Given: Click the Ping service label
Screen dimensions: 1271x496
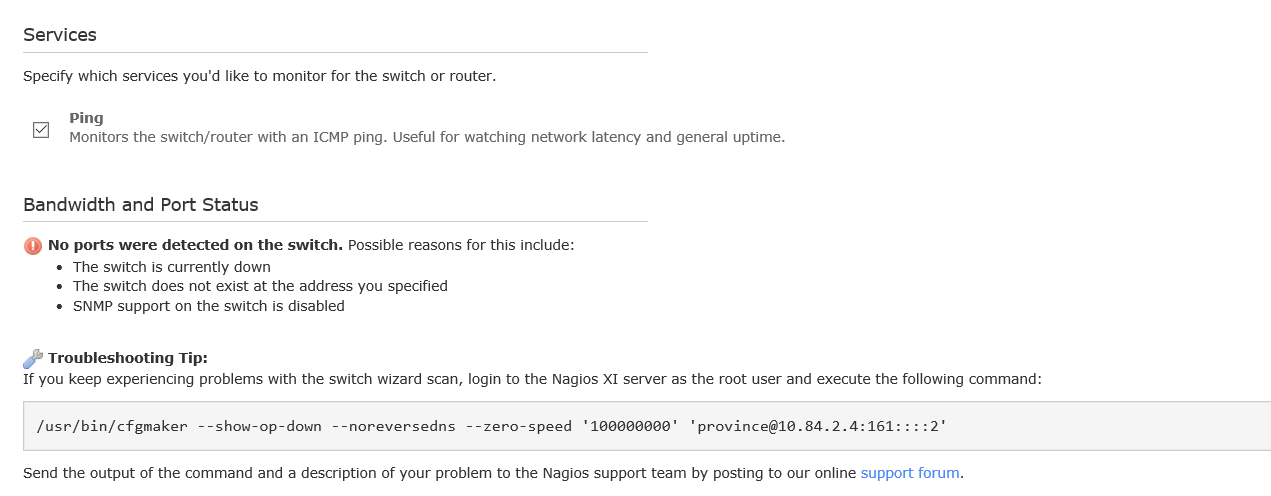Looking at the screenshot, I should [86, 118].
